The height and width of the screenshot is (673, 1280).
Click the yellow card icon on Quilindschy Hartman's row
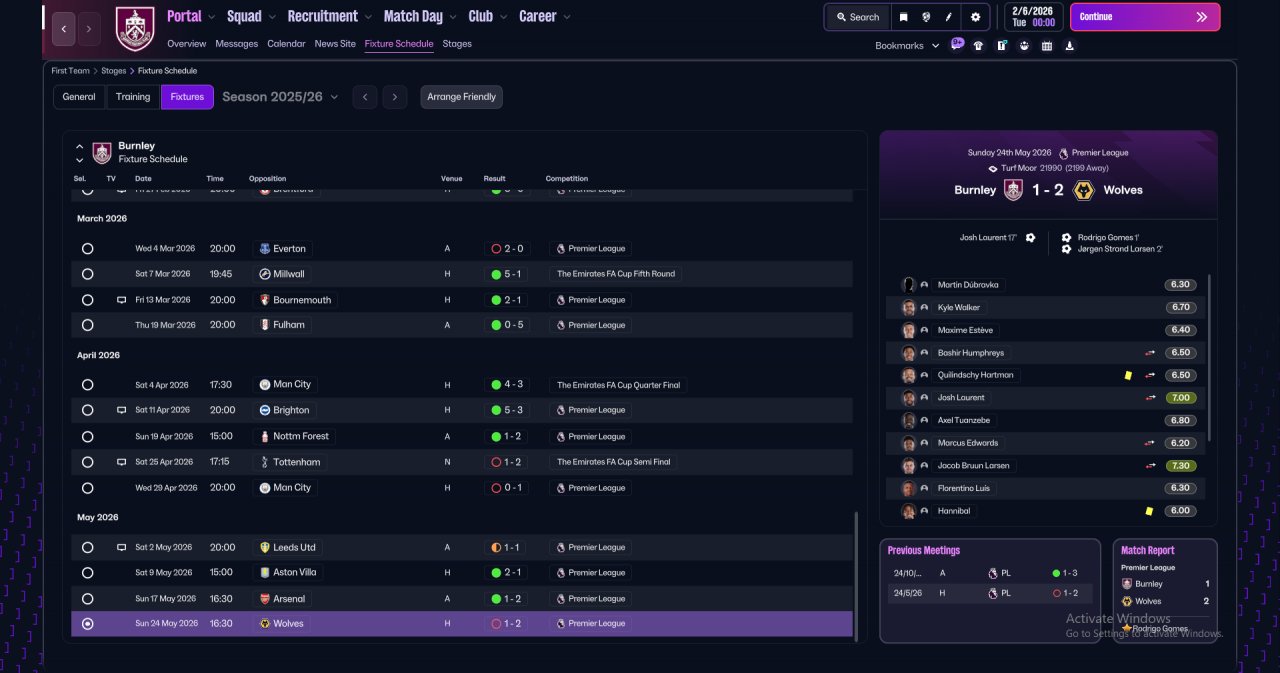tap(1128, 375)
